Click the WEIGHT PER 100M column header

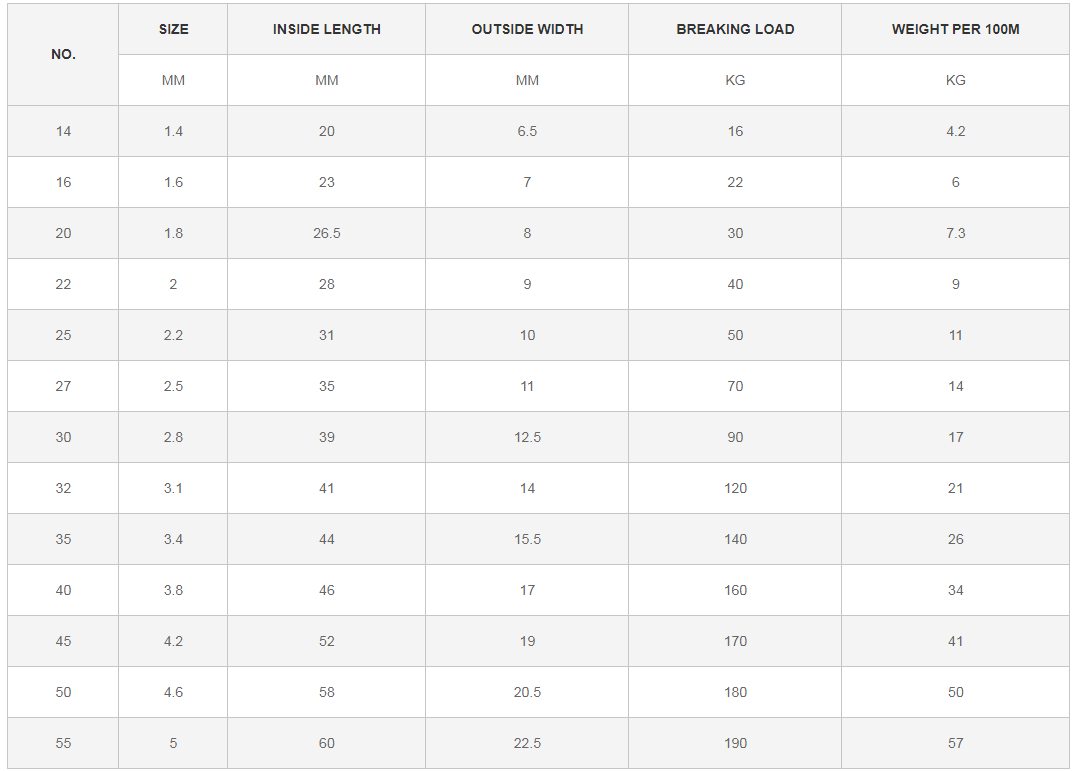click(955, 29)
